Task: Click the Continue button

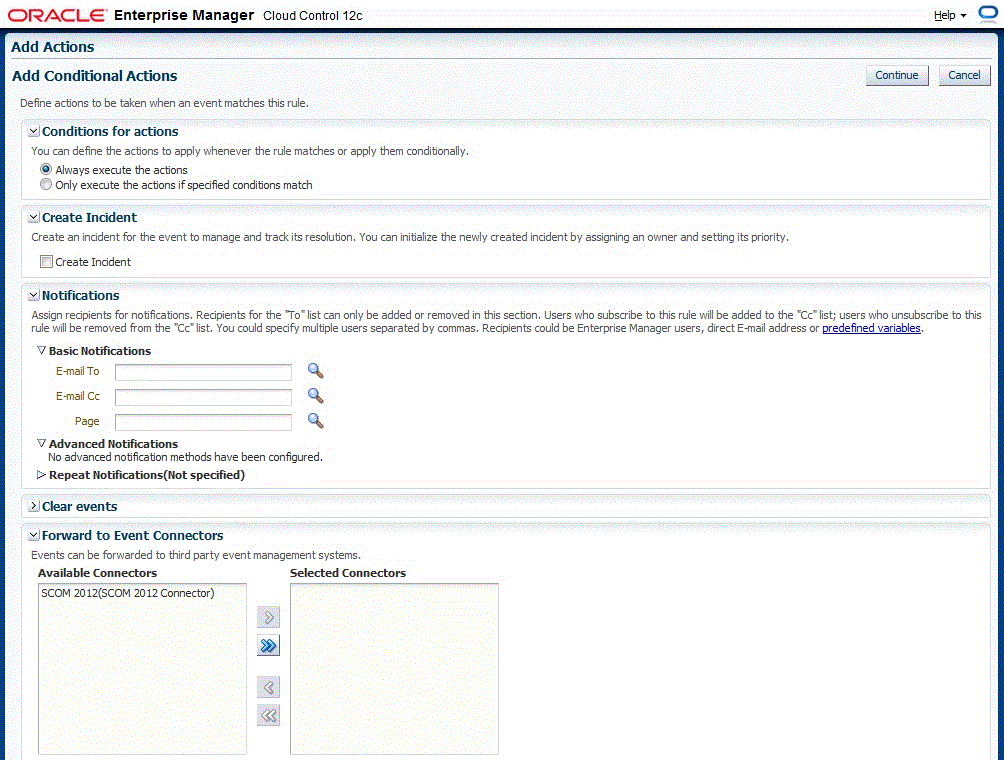Action: (896, 75)
